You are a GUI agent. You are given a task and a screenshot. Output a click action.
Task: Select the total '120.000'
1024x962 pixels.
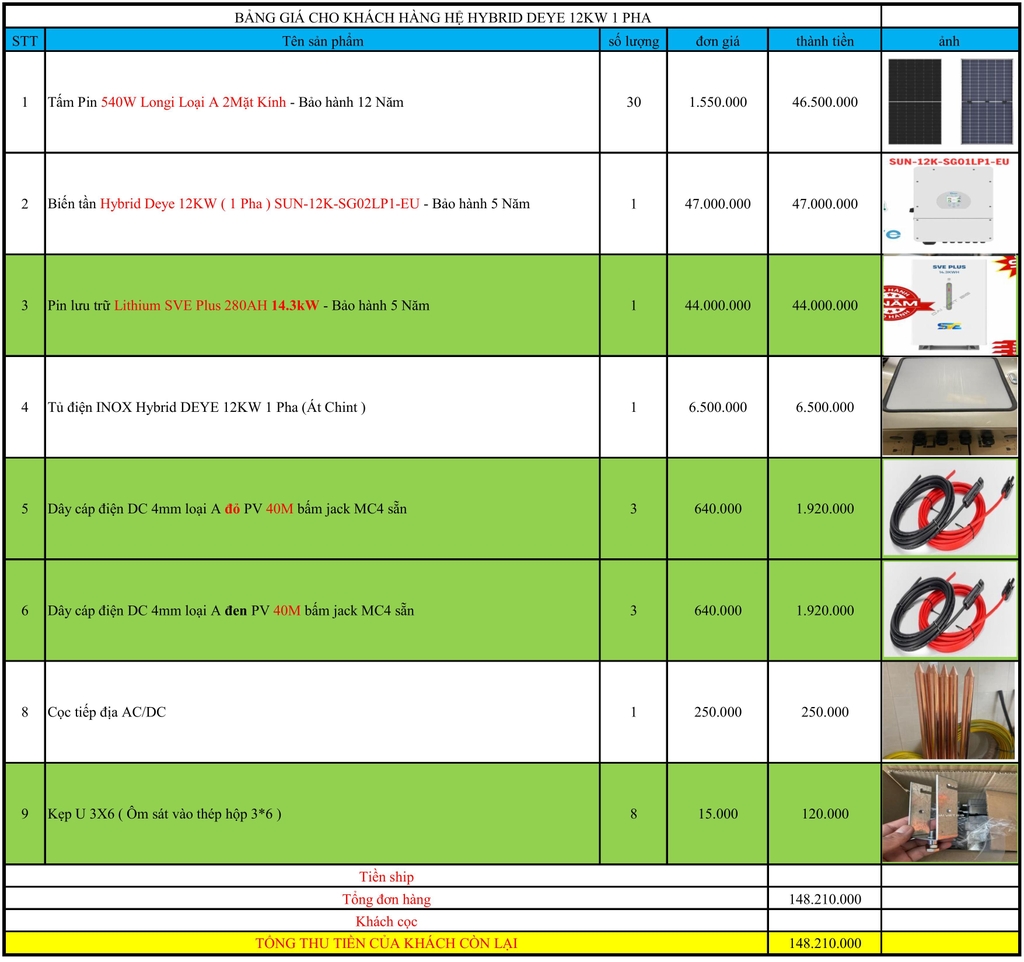(x=825, y=814)
